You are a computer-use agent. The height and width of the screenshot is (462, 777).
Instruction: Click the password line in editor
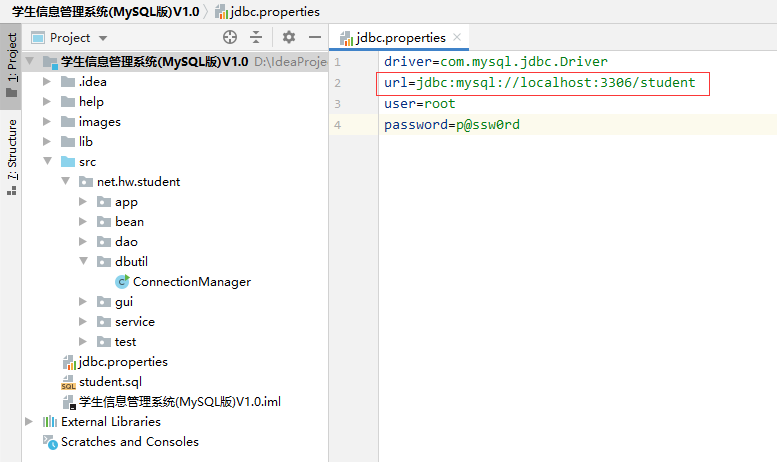[x=452, y=124]
